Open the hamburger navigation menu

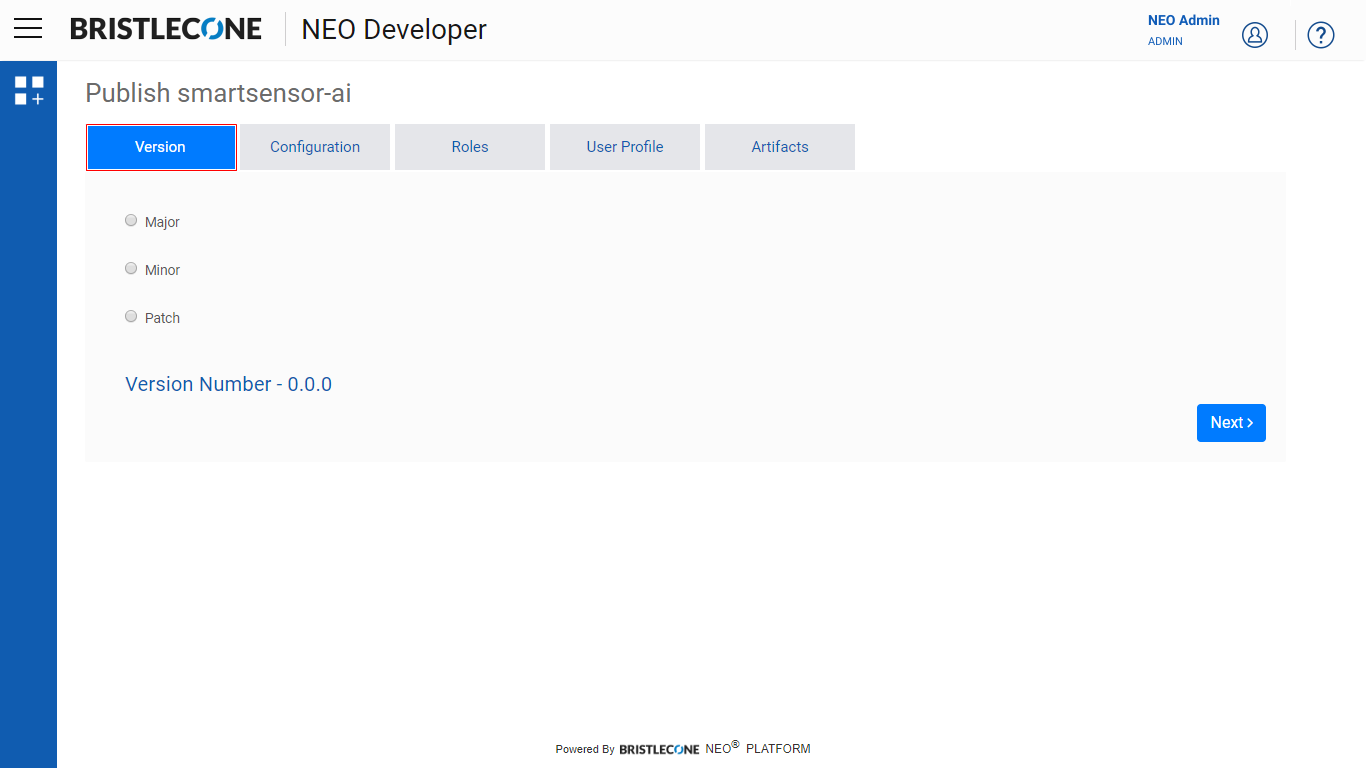pyautogui.click(x=28, y=28)
